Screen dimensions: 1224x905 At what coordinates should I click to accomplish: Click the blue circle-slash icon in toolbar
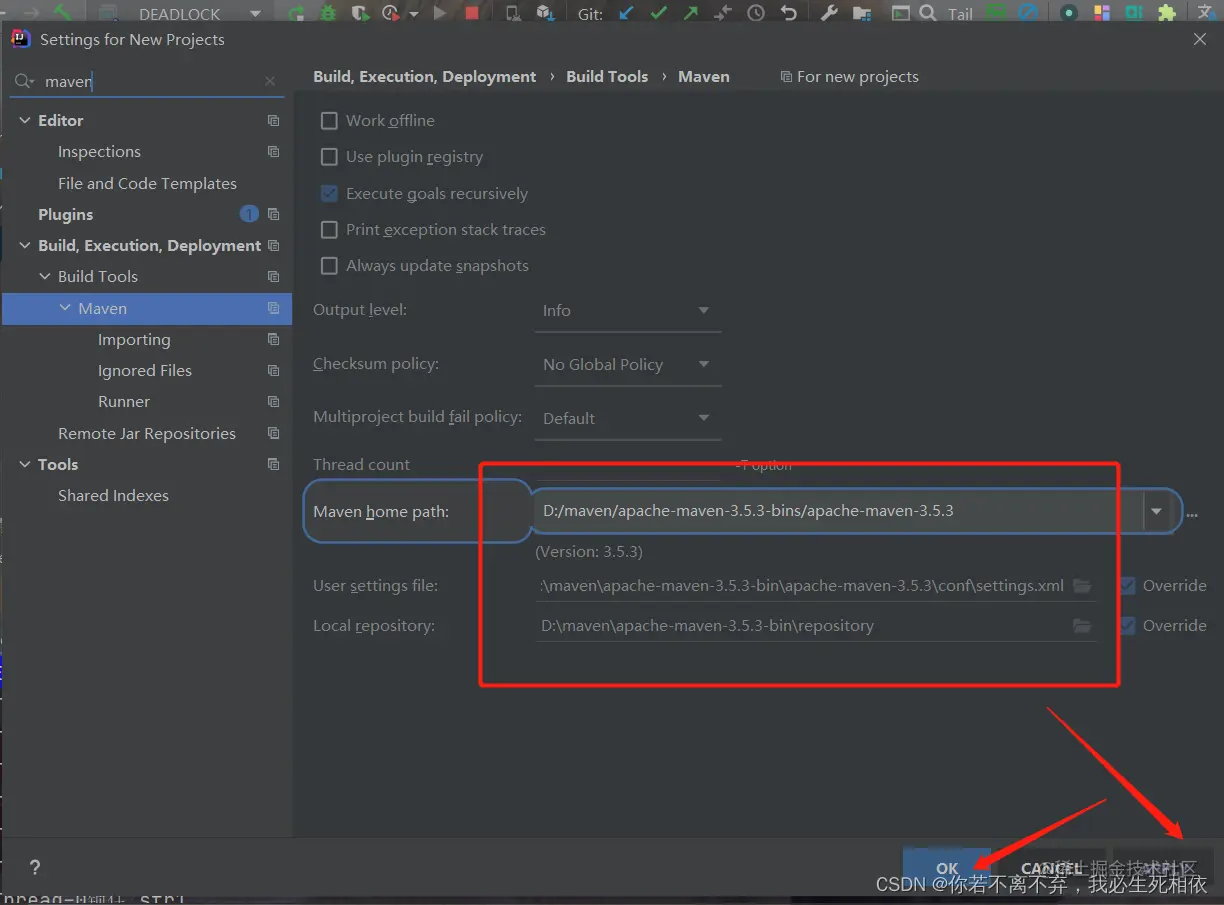1028,13
